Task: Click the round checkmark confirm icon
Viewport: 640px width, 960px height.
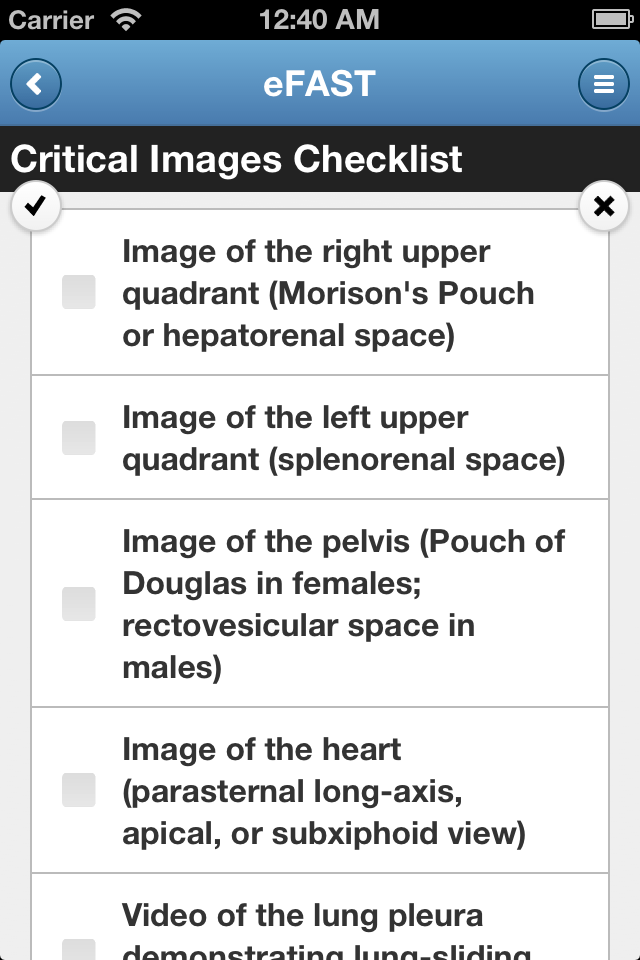Action: click(x=36, y=206)
